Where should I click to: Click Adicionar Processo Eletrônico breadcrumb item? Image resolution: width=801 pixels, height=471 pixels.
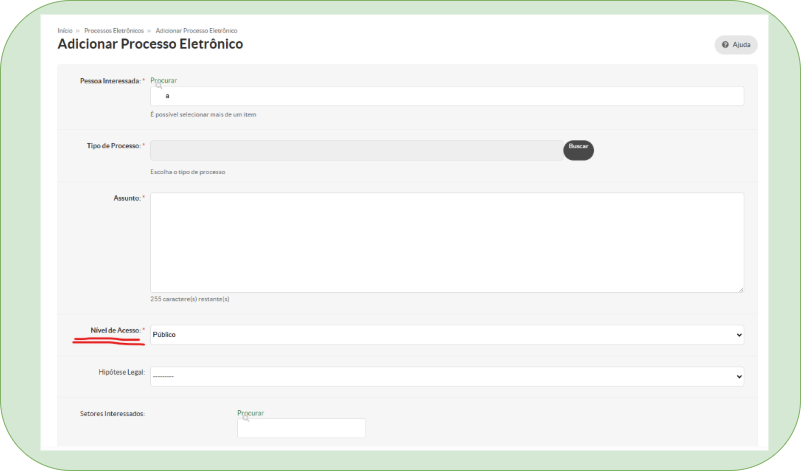pyautogui.click(x=196, y=31)
